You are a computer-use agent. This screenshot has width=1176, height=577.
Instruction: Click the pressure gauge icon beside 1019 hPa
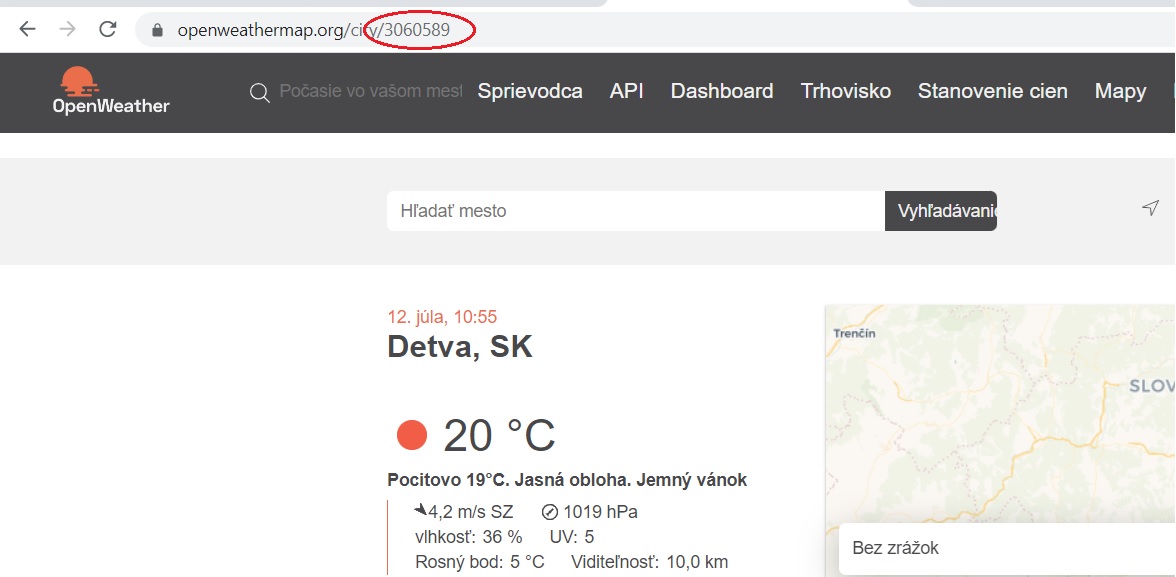click(x=549, y=512)
